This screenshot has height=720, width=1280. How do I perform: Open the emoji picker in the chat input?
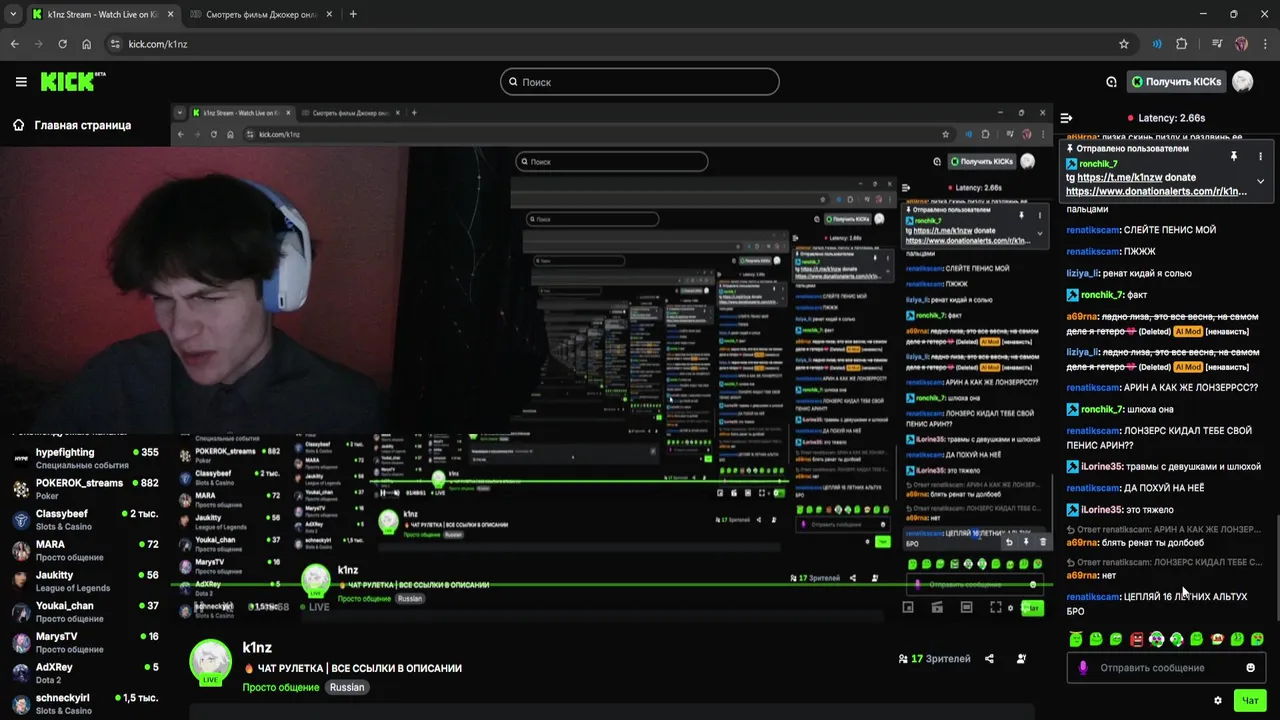click(x=1250, y=668)
